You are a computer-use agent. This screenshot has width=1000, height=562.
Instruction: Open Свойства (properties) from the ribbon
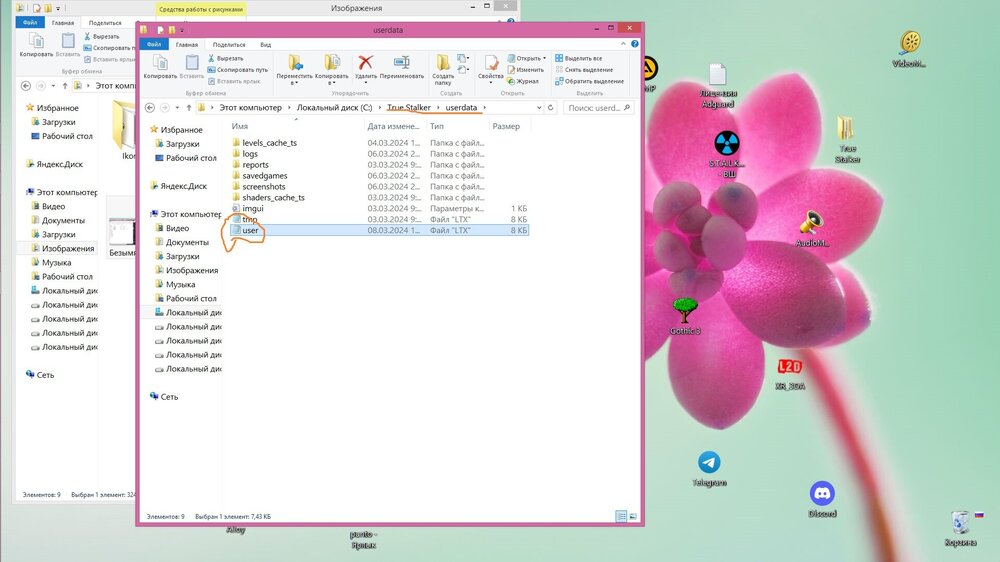click(490, 64)
